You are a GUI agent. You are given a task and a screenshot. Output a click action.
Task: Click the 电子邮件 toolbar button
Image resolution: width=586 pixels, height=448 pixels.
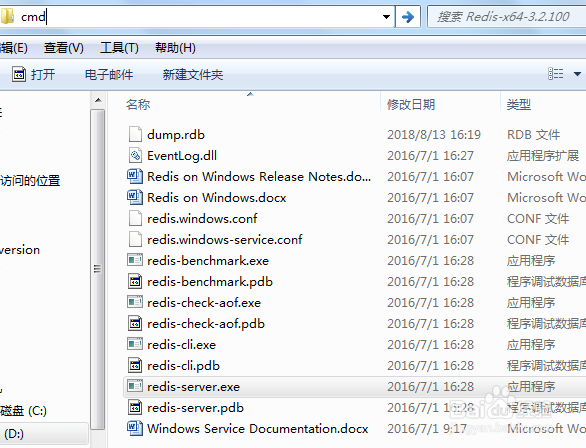(x=109, y=74)
